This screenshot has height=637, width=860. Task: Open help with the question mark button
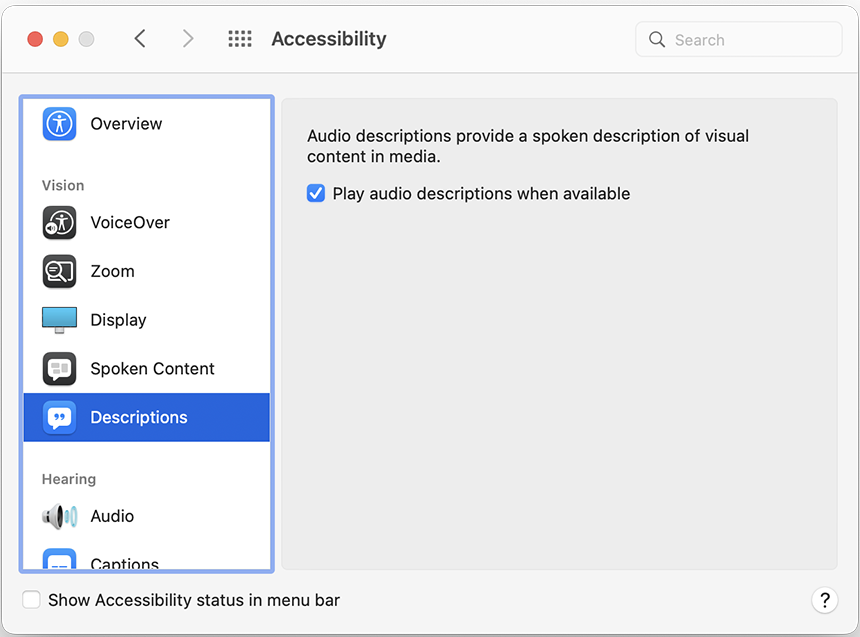[825, 600]
